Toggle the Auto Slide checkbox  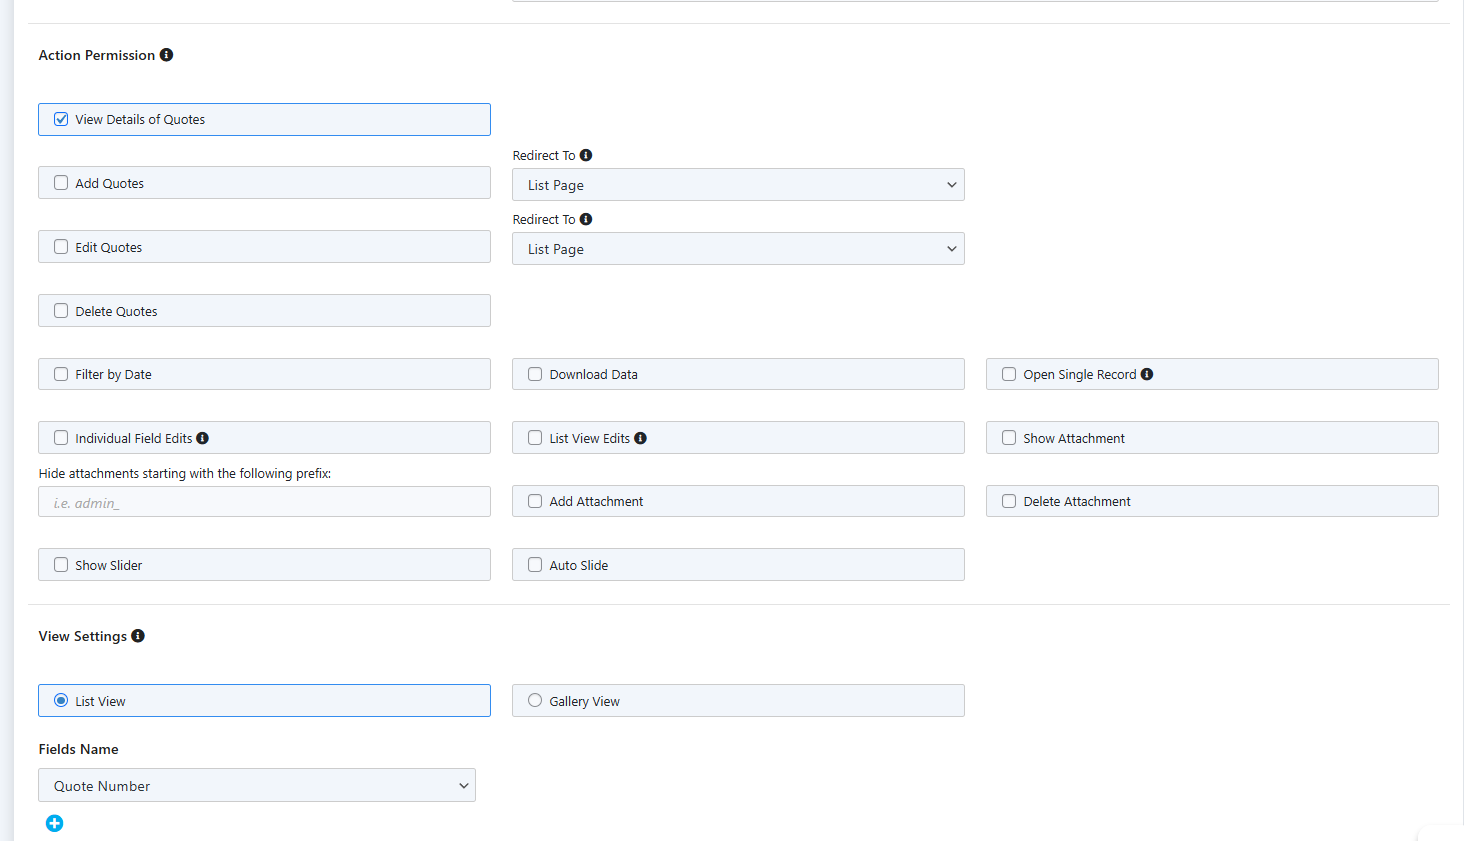(535, 565)
